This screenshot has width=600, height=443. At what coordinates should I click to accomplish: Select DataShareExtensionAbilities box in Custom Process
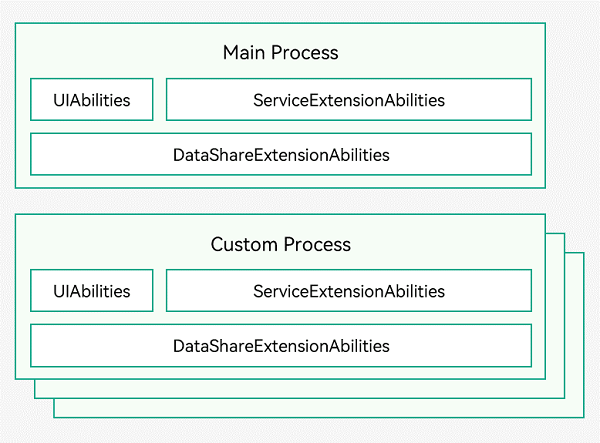click(281, 345)
